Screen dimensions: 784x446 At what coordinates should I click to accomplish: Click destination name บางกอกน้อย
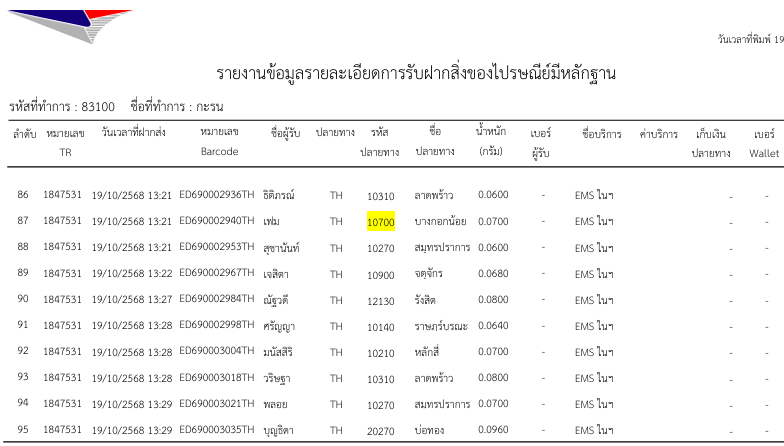point(440,221)
